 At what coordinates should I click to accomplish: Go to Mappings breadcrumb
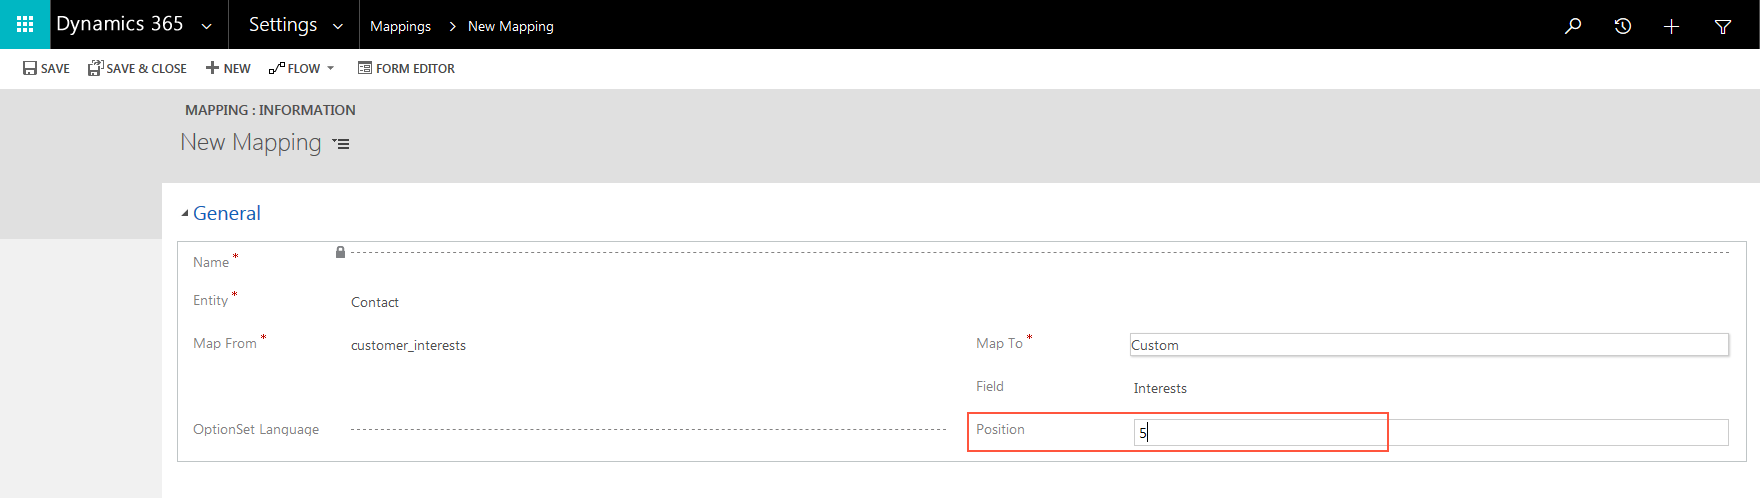click(400, 26)
